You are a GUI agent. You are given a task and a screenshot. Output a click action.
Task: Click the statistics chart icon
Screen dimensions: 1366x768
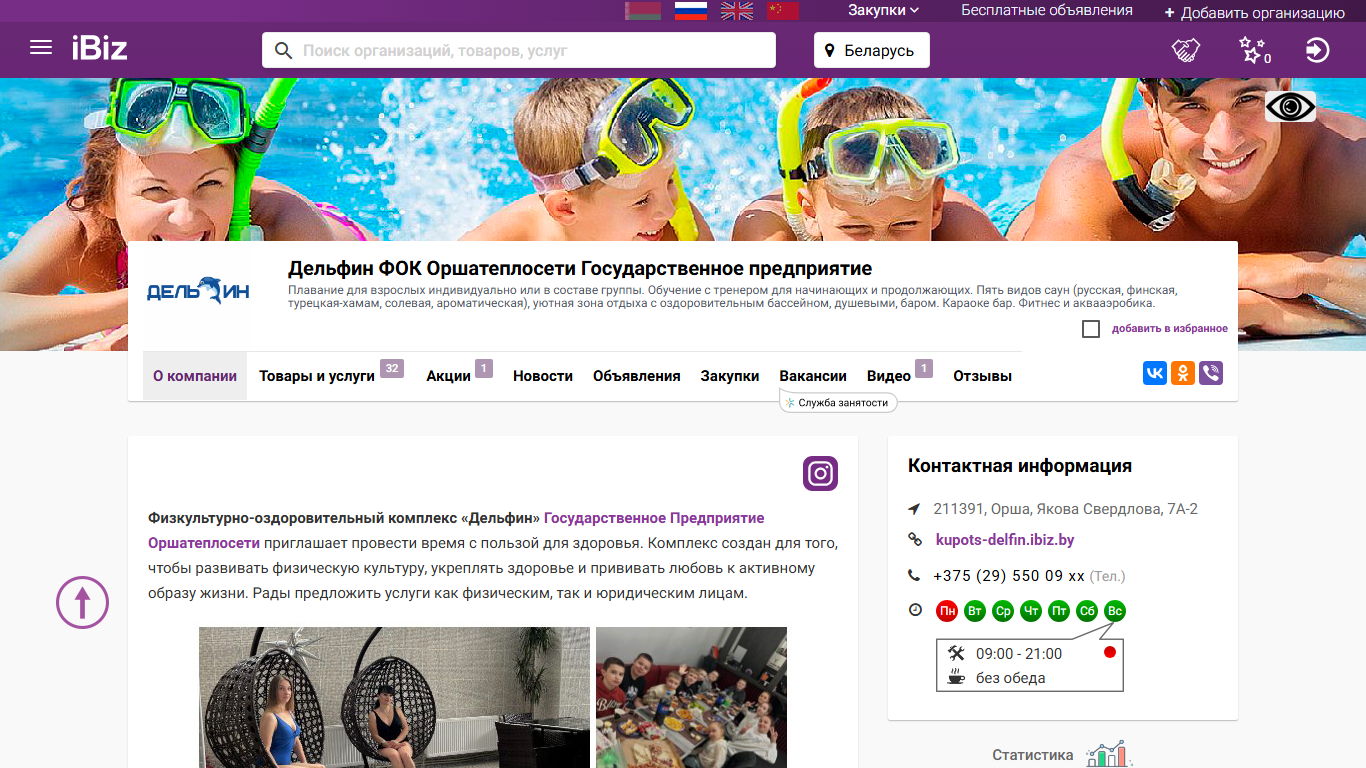pos(1109,755)
